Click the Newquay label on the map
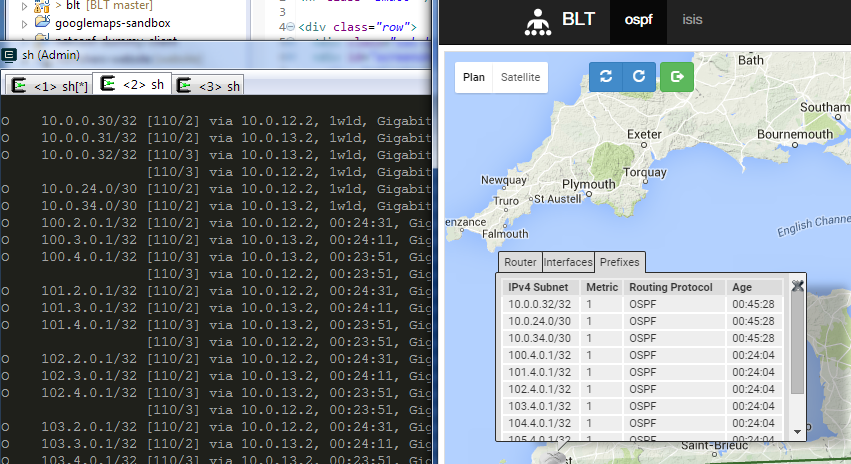The width and height of the screenshot is (851, 464). point(504,180)
